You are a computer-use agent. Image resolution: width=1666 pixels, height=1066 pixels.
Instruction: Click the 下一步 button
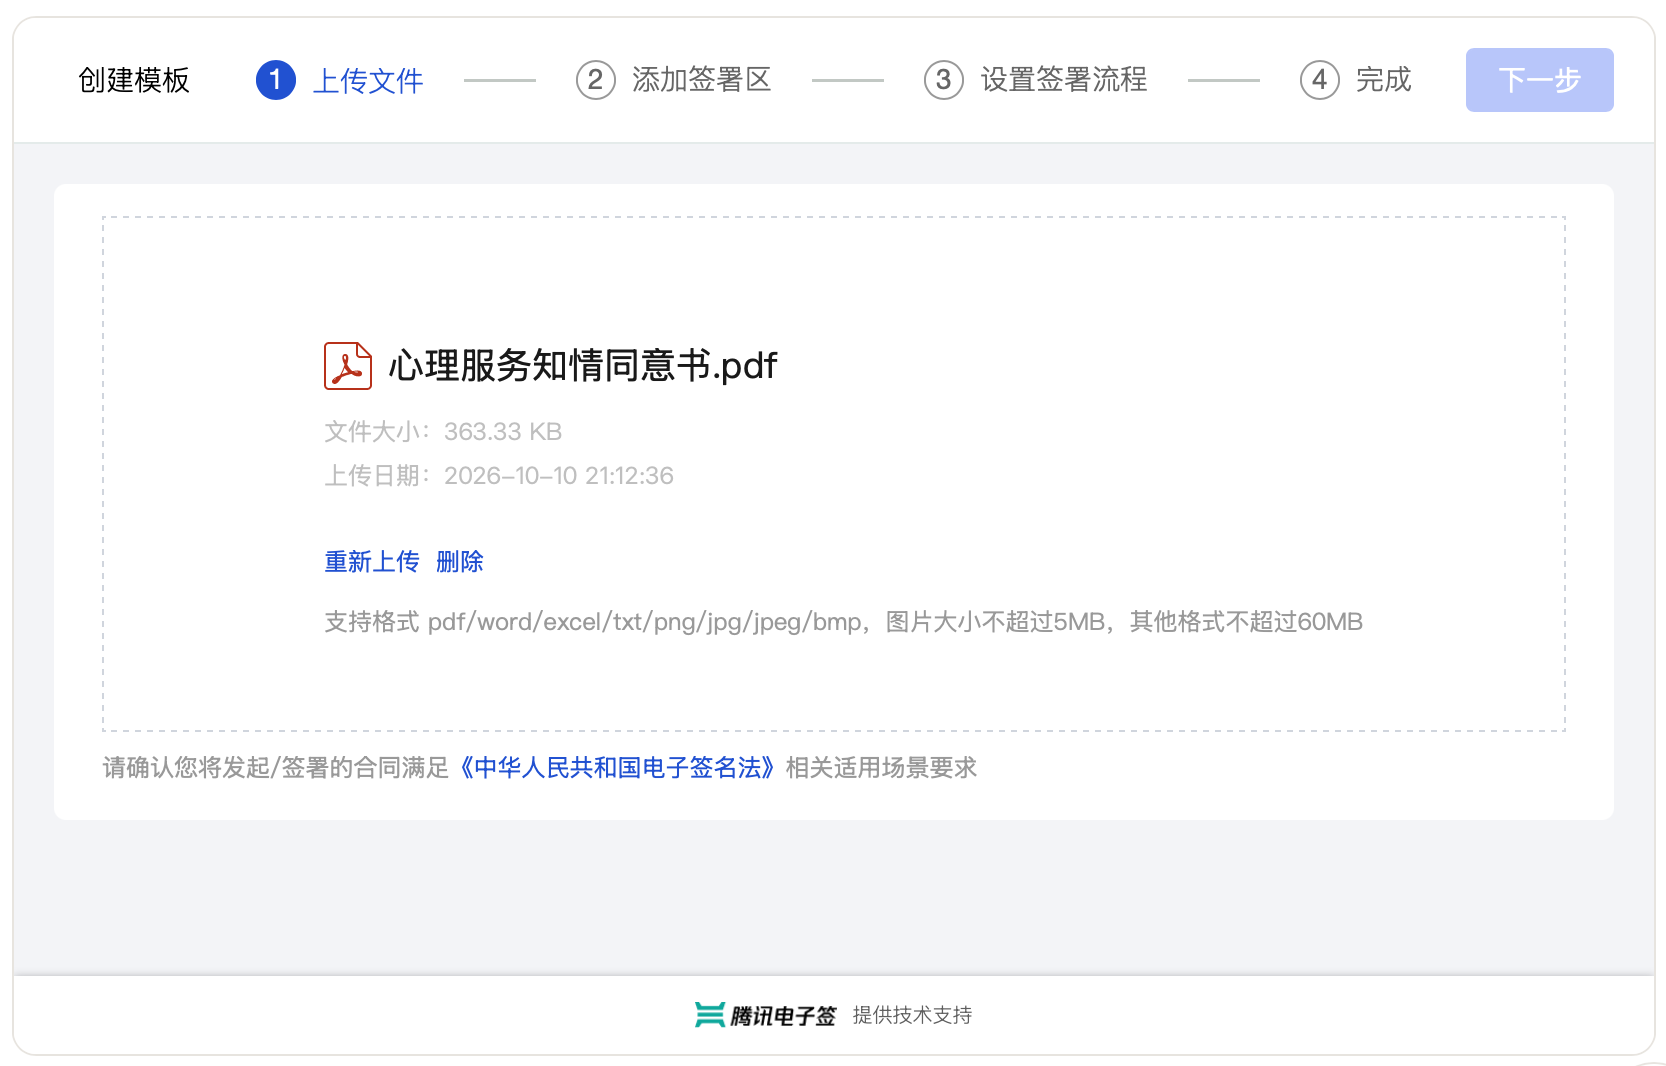(1540, 80)
